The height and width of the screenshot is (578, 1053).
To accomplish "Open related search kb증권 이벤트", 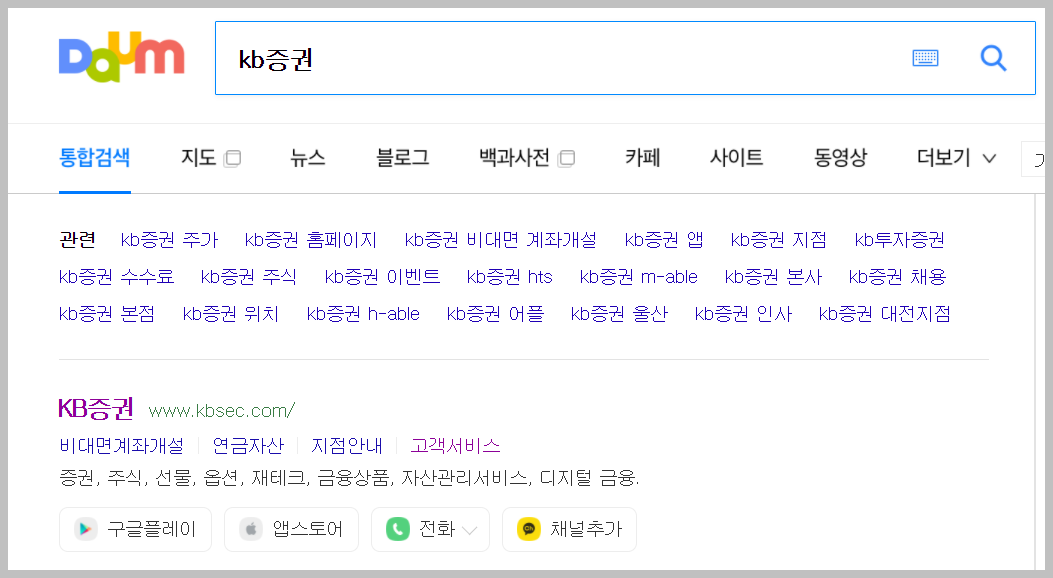I will [382, 277].
